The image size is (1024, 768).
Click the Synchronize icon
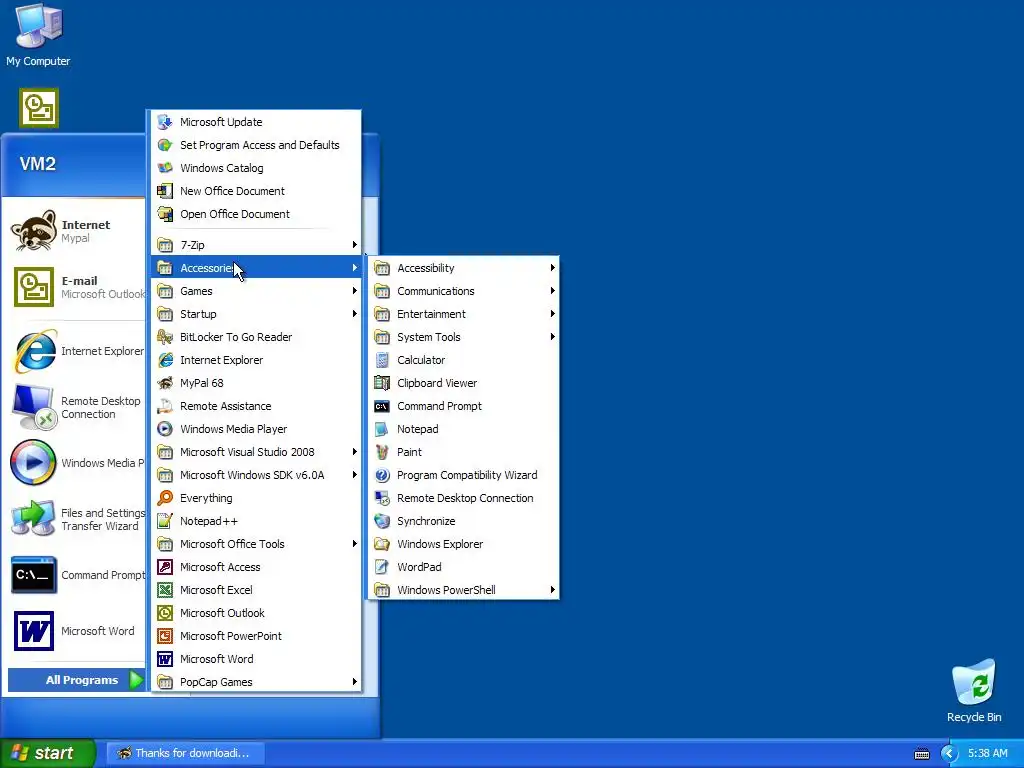pos(382,521)
